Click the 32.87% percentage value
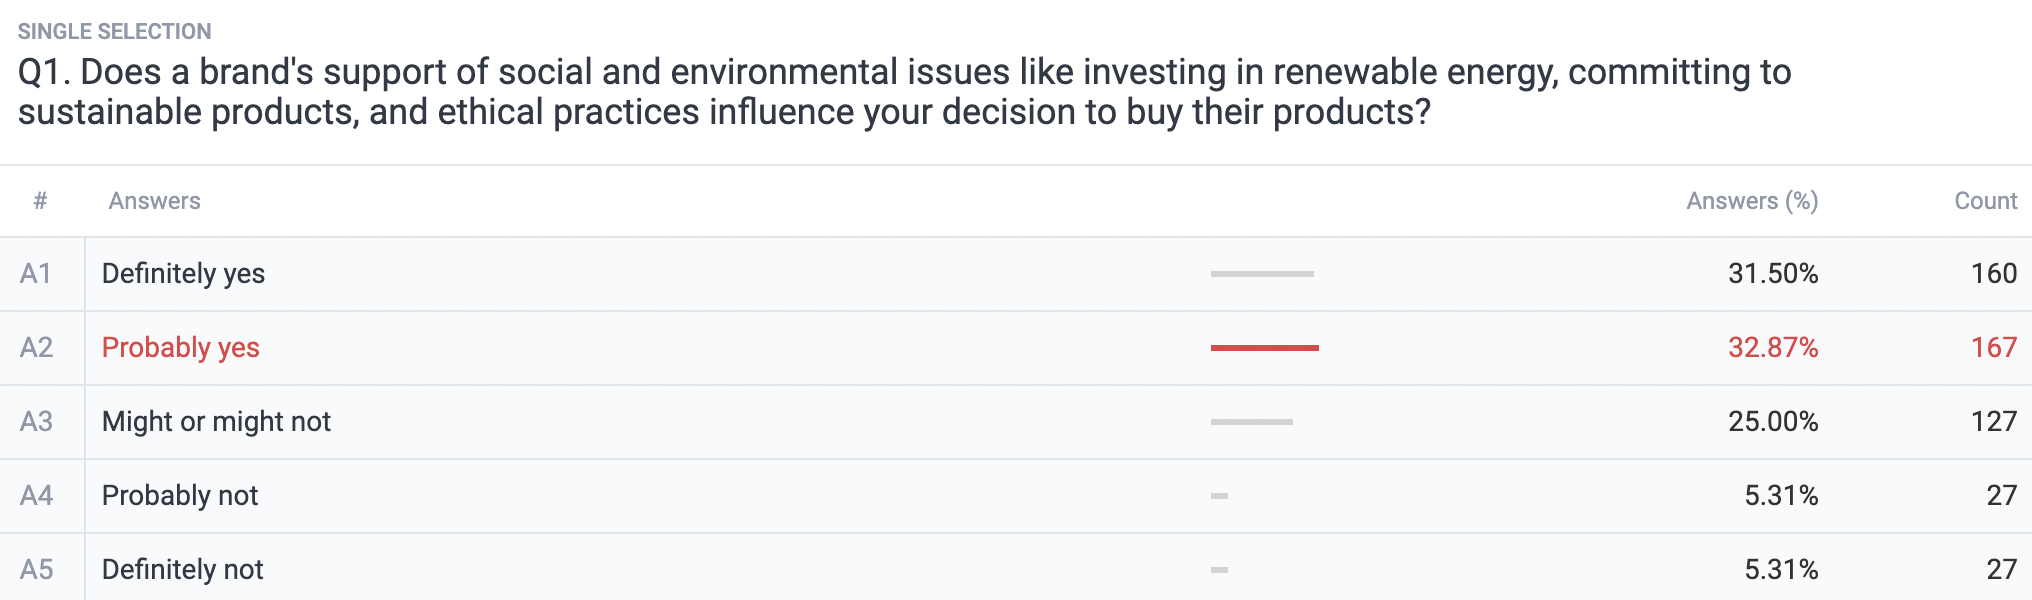This screenshot has width=2032, height=600. tap(1773, 348)
